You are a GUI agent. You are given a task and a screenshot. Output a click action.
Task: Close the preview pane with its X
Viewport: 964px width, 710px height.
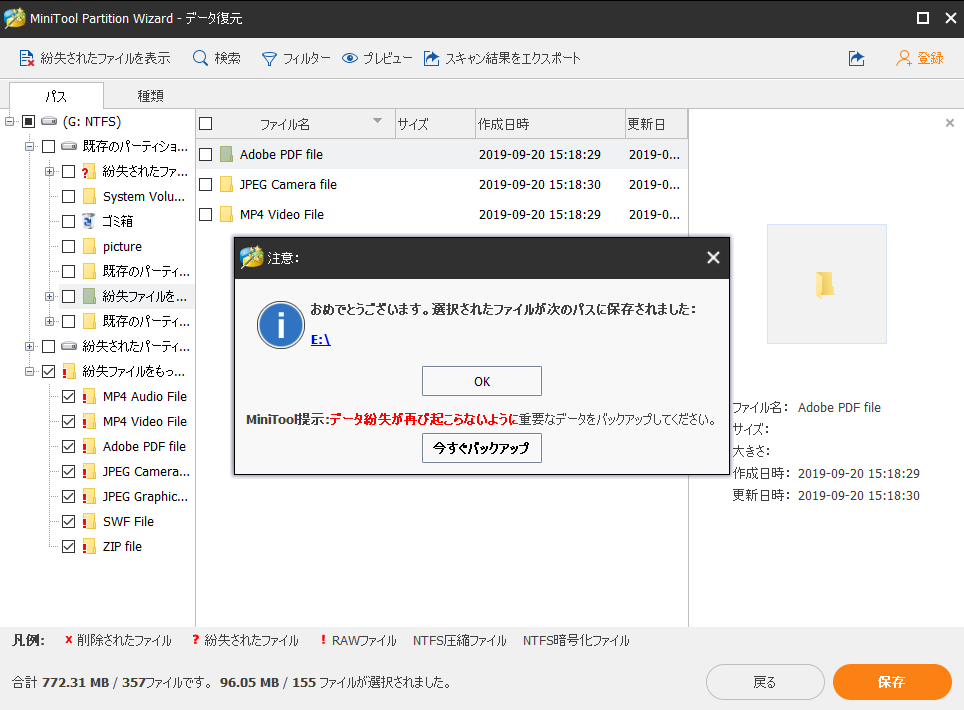point(950,123)
